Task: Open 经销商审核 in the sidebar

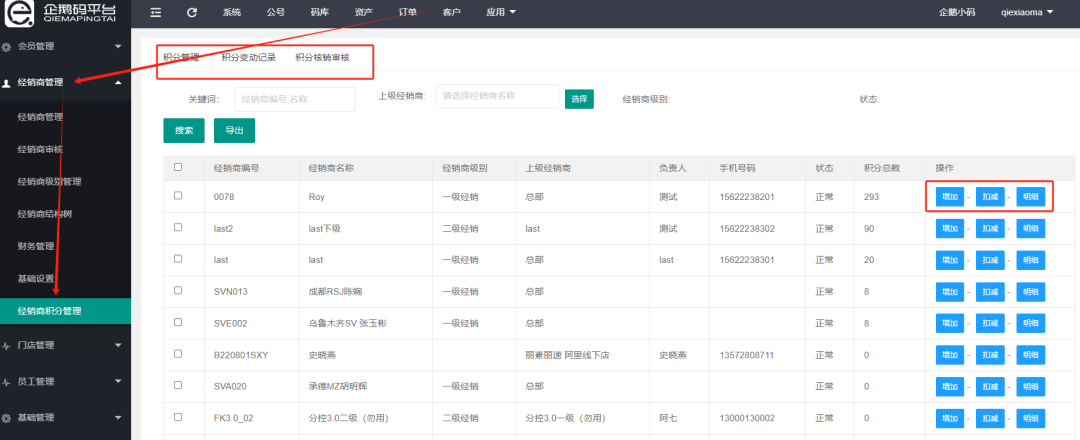Action: point(40,149)
